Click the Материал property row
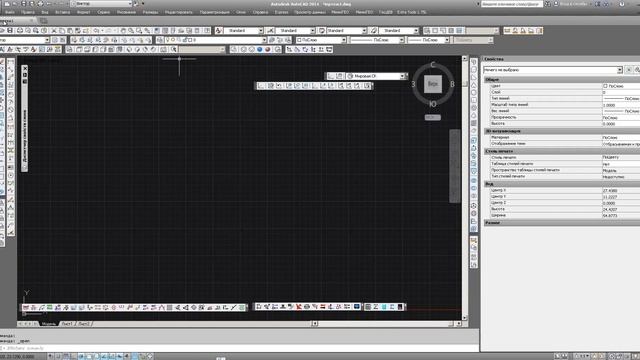This screenshot has width=640, height=360. click(565, 138)
